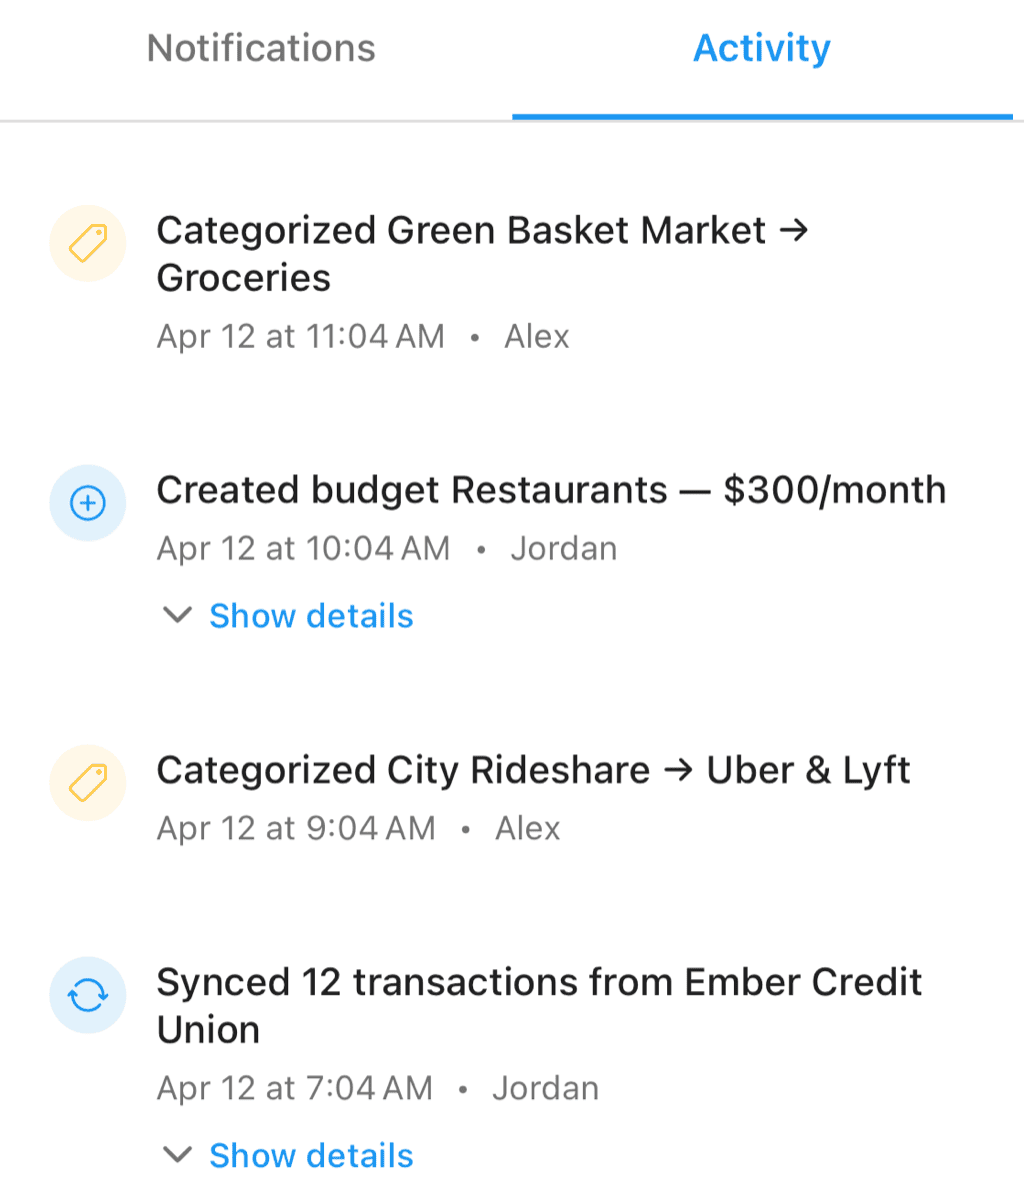Click the sync arrows icon for Ember Credit Union

point(88,995)
